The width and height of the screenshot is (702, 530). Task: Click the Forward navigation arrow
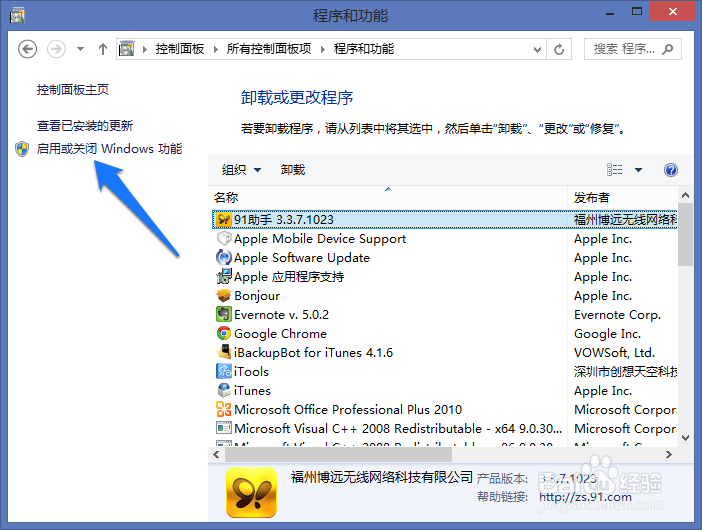[56, 49]
